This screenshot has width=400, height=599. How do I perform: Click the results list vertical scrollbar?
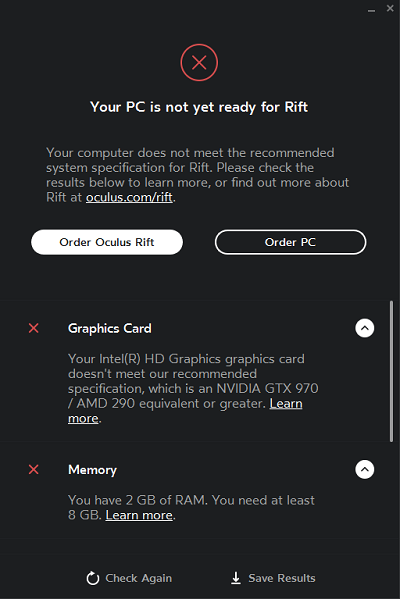pos(391,371)
